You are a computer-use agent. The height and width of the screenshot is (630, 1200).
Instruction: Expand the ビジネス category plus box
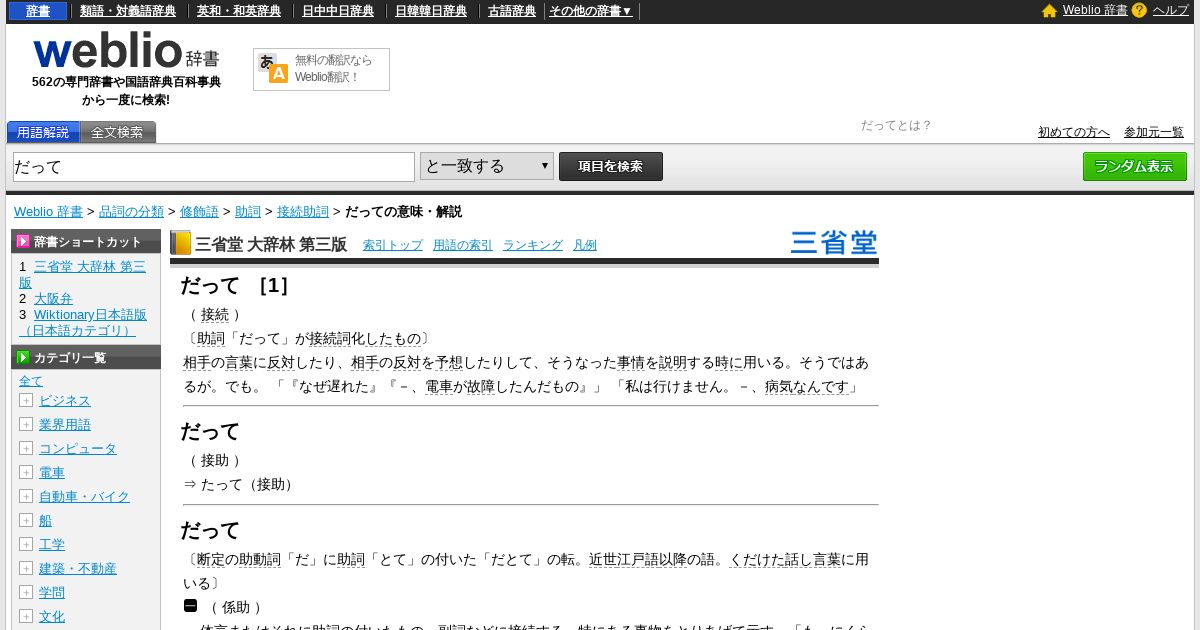26,400
